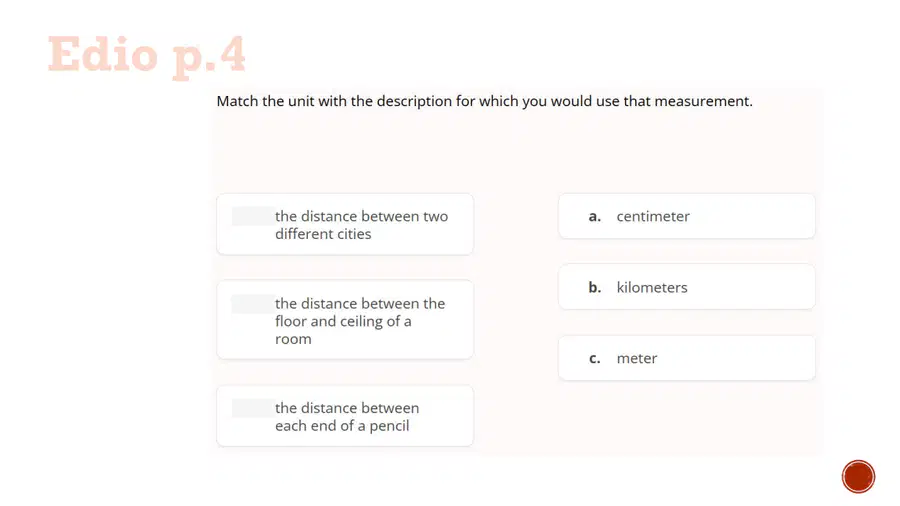Select the word 'centimeter'
This screenshot has height=506, width=900.
(653, 217)
